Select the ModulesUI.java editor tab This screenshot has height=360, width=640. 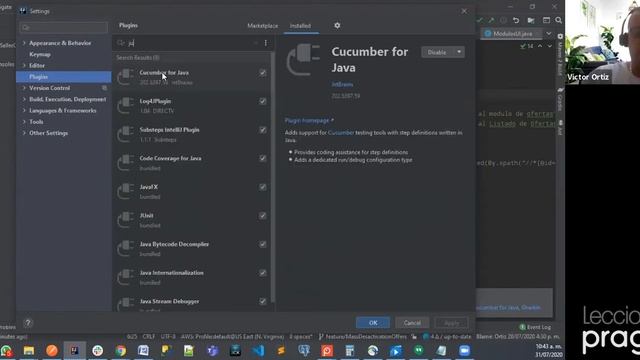pos(511,33)
